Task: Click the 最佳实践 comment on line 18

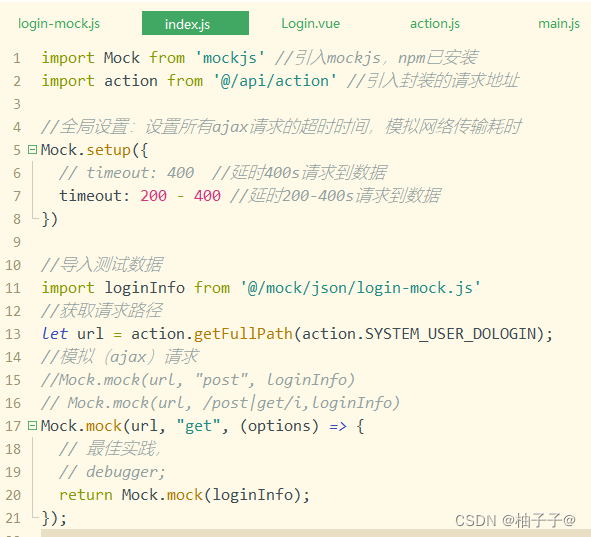Action: (x=121, y=449)
